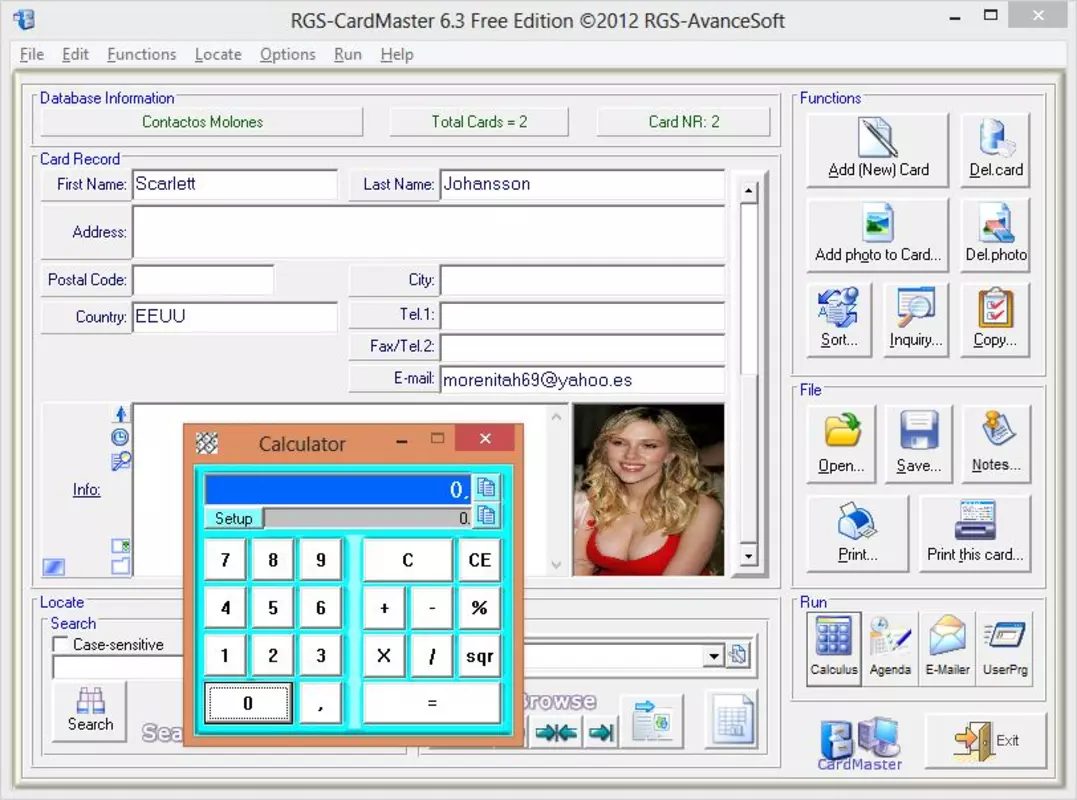Screen dimensions: 1077x800
Task: Click the go-to-last-card arrow in Browse
Action: coord(602,733)
